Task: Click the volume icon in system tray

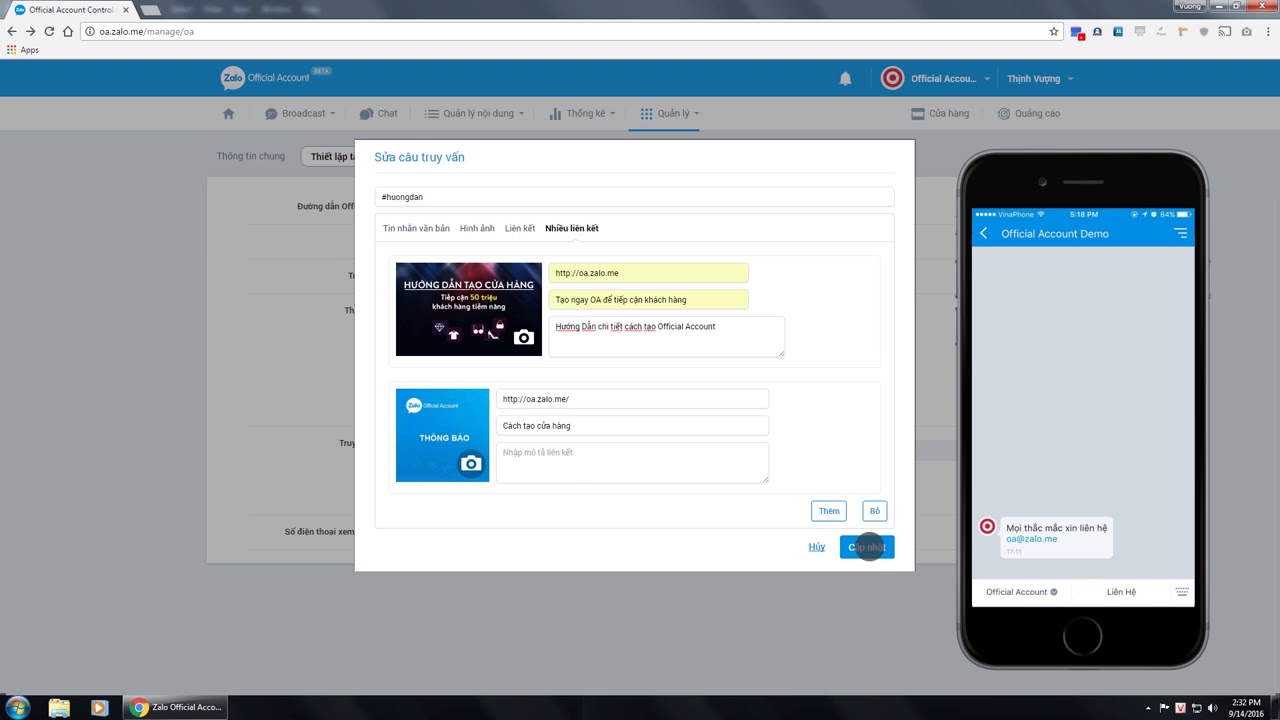Action: point(1212,708)
